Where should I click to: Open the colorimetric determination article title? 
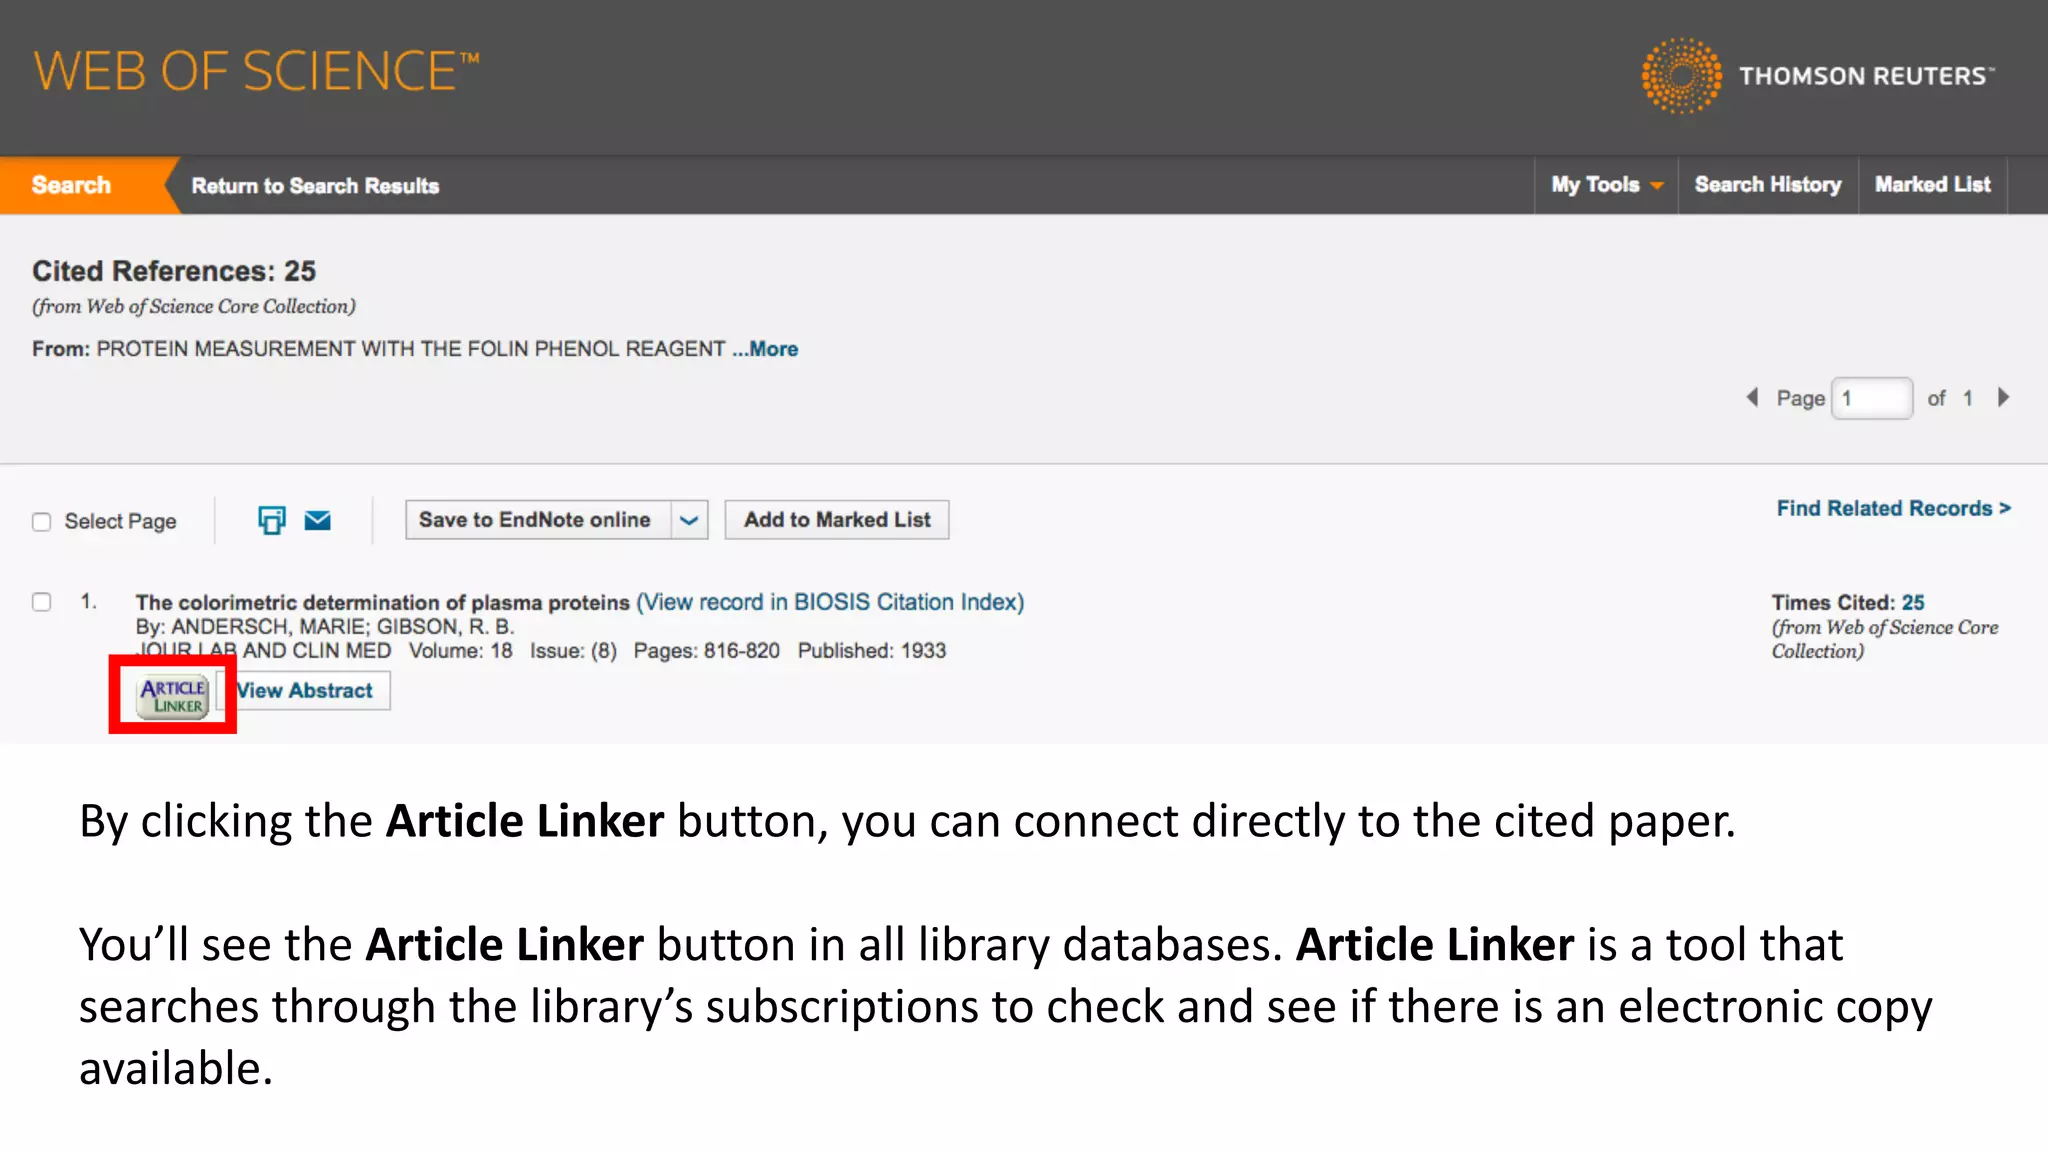[x=383, y=603]
